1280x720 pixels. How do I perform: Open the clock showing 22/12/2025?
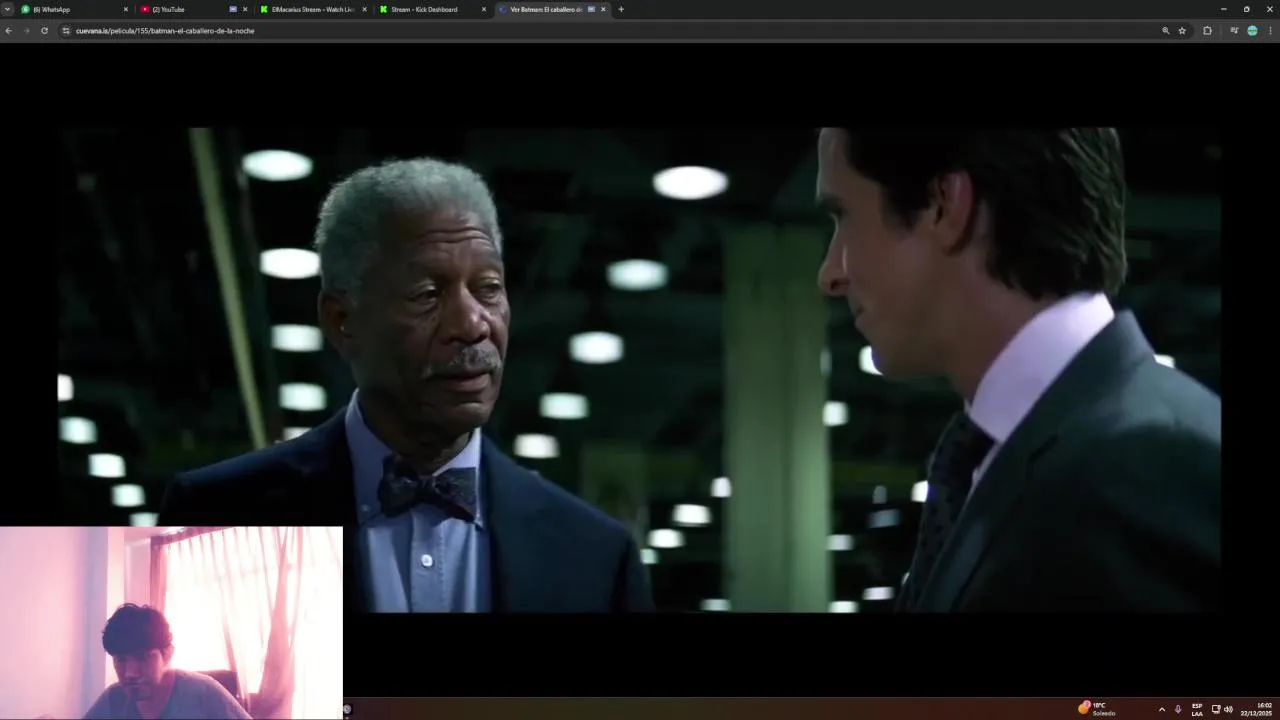tap(1256, 709)
